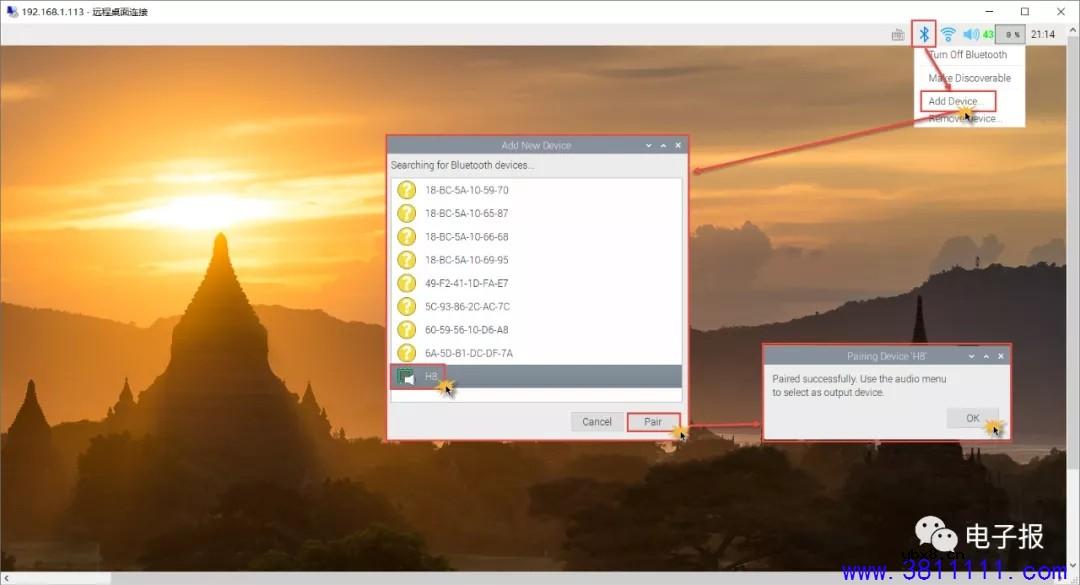Cancel the Add New Device dialog
Viewport: 1080px width, 585px height.
597,422
